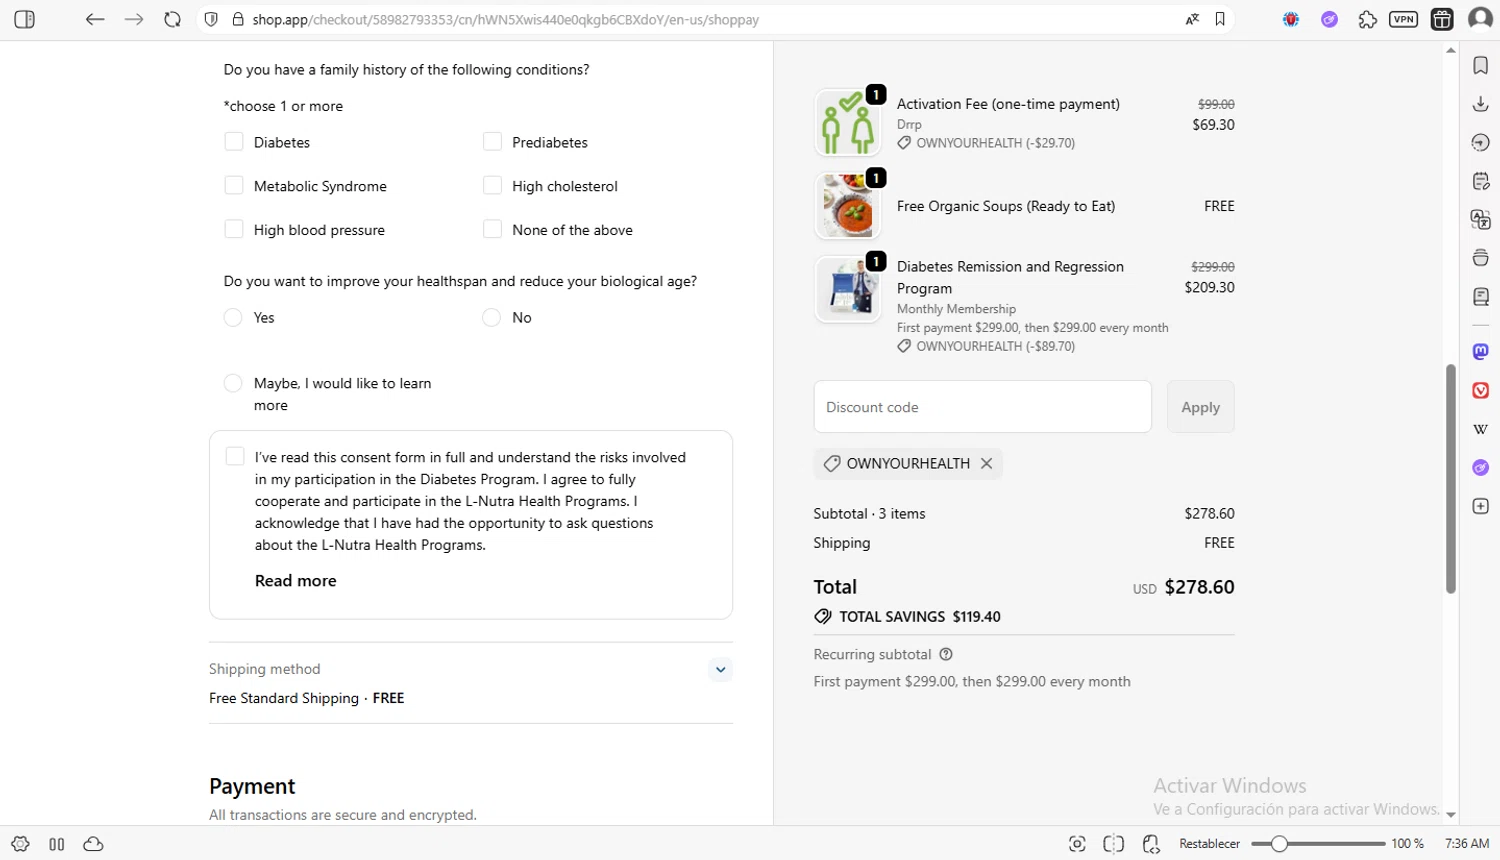Open the user profile avatar
This screenshot has height=860, width=1500.
tap(1480, 19)
